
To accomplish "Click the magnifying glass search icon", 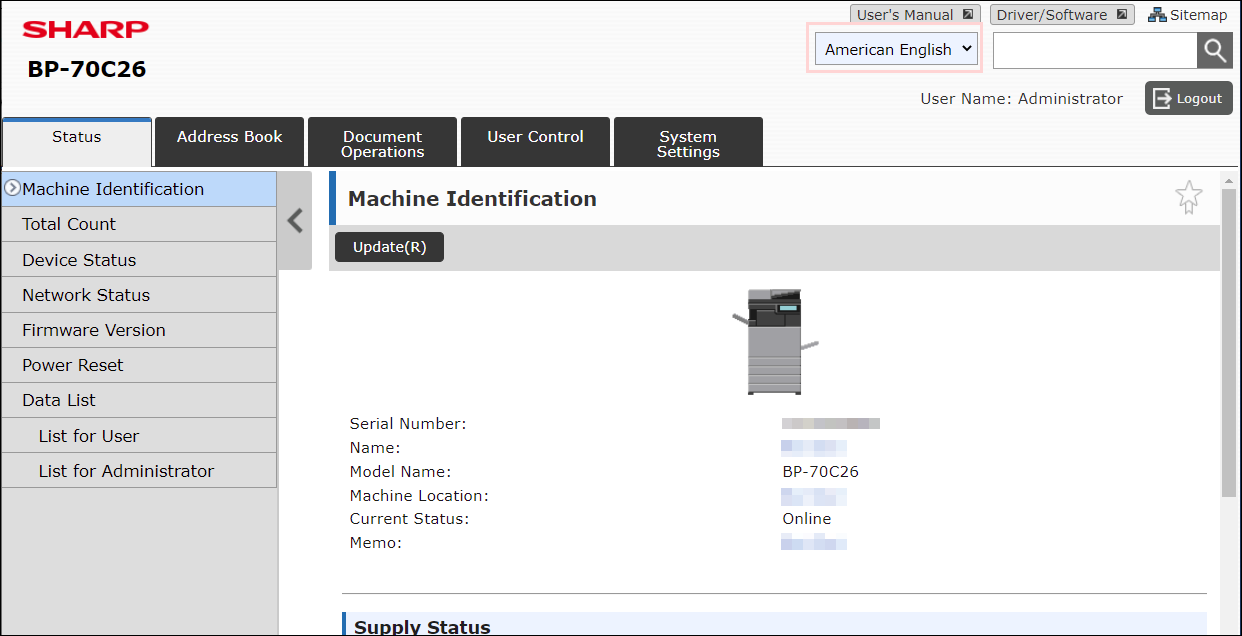I will coord(1215,50).
